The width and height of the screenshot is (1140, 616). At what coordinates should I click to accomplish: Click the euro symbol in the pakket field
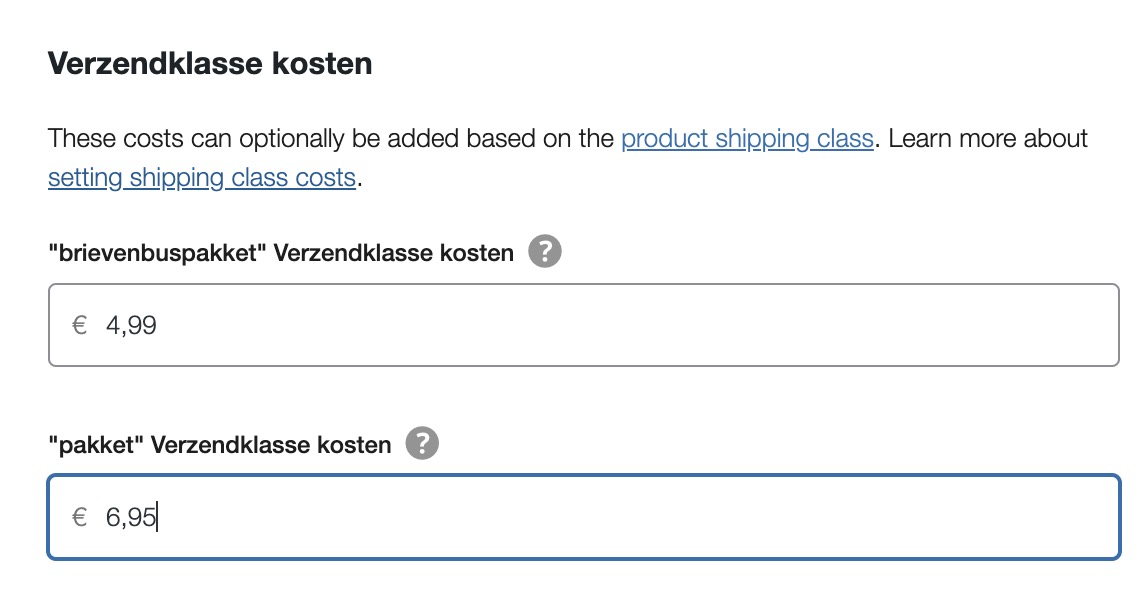(x=81, y=517)
